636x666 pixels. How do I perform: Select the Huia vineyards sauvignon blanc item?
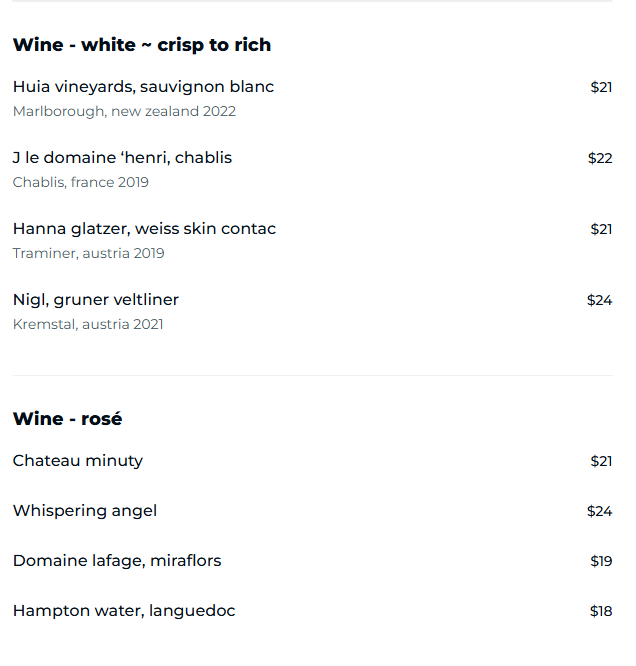click(x=143, y=87)
